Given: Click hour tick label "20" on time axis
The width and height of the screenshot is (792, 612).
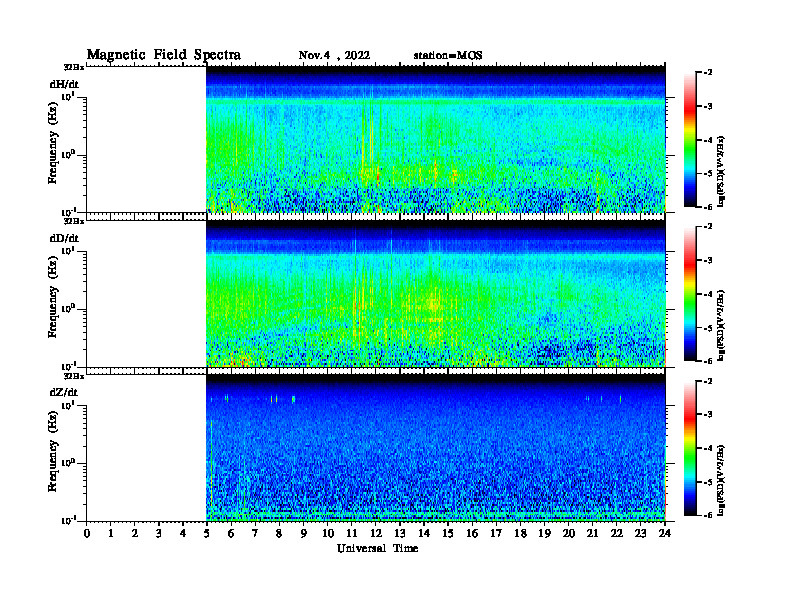Looking at the screenshot, I should [569, 534].
